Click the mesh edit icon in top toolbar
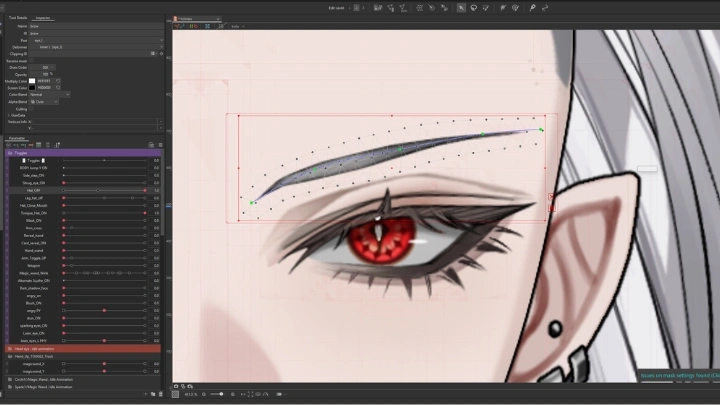This screenshot has width=720, height=405. tap(391, 8)
